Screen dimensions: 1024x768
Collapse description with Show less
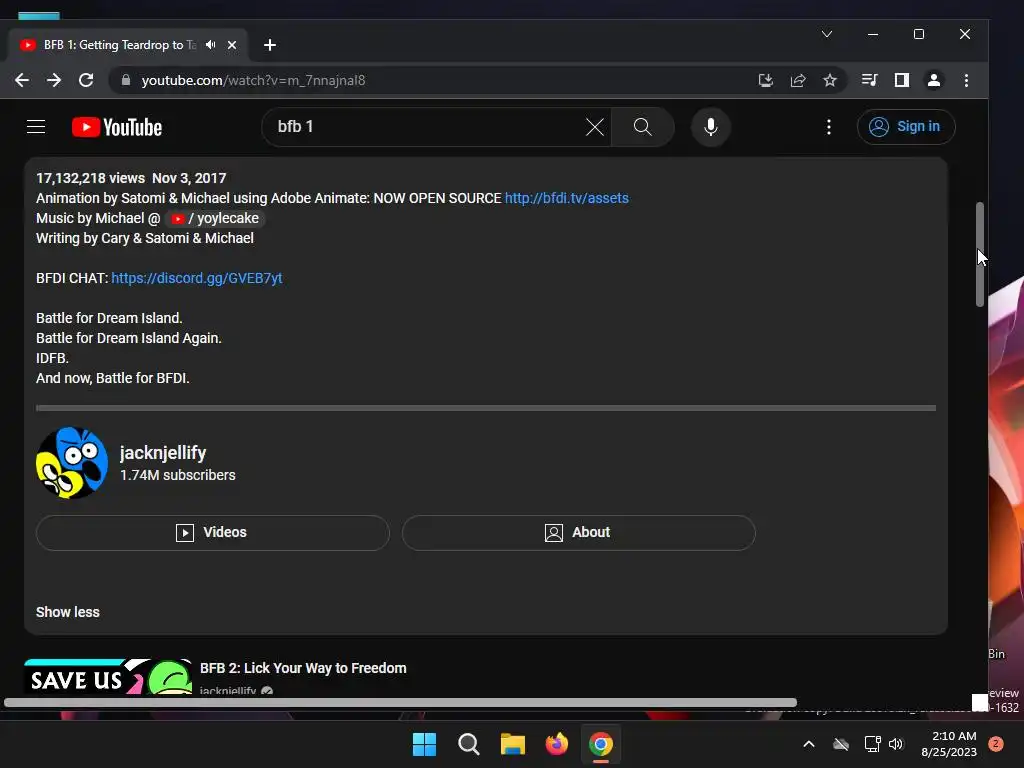coord(68,613)
